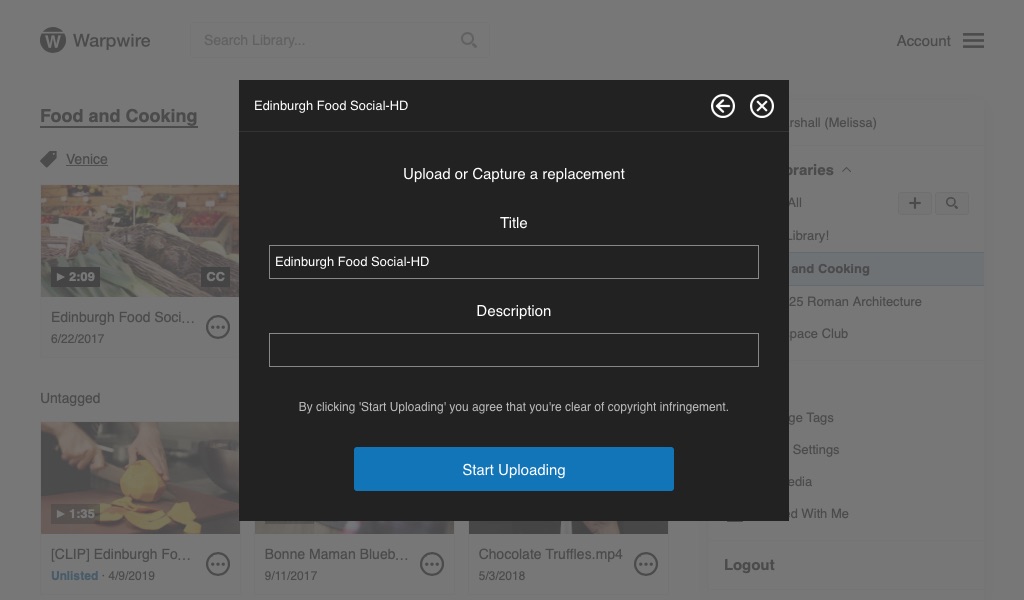Screen dimensions: 1024x600
Task: Click the 1:35 play duration badge
Action: point(76,514)
